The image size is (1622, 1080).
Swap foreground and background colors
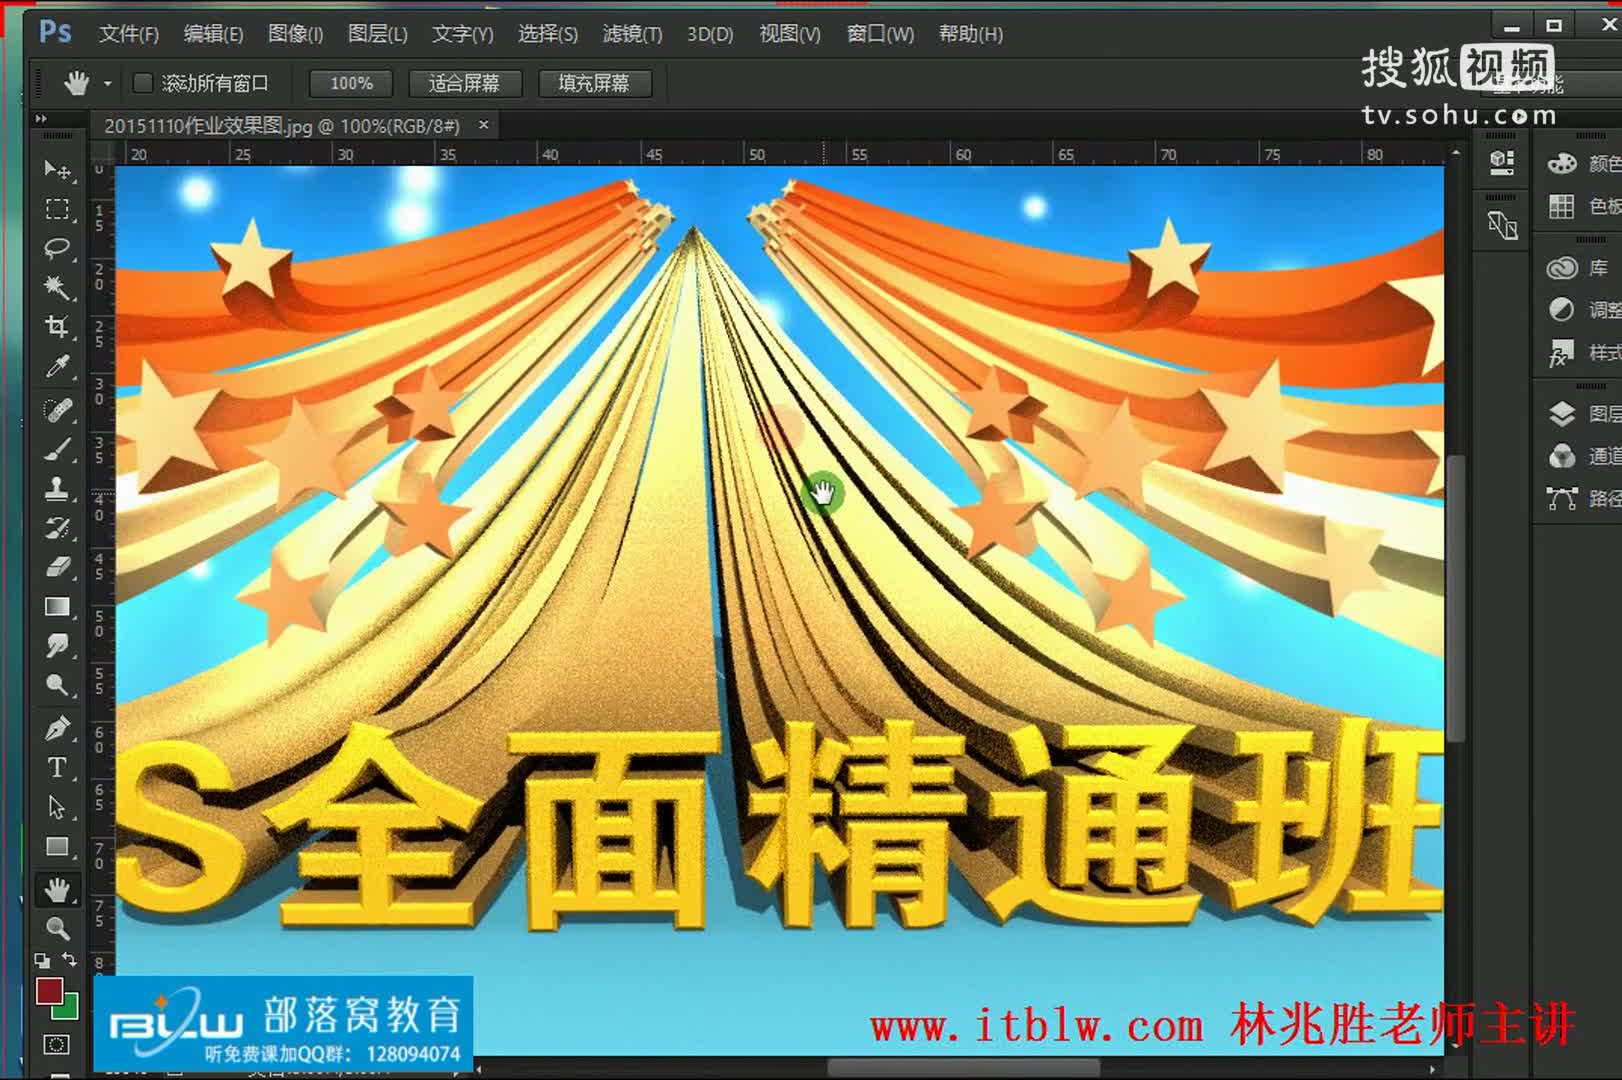(70, 960)
